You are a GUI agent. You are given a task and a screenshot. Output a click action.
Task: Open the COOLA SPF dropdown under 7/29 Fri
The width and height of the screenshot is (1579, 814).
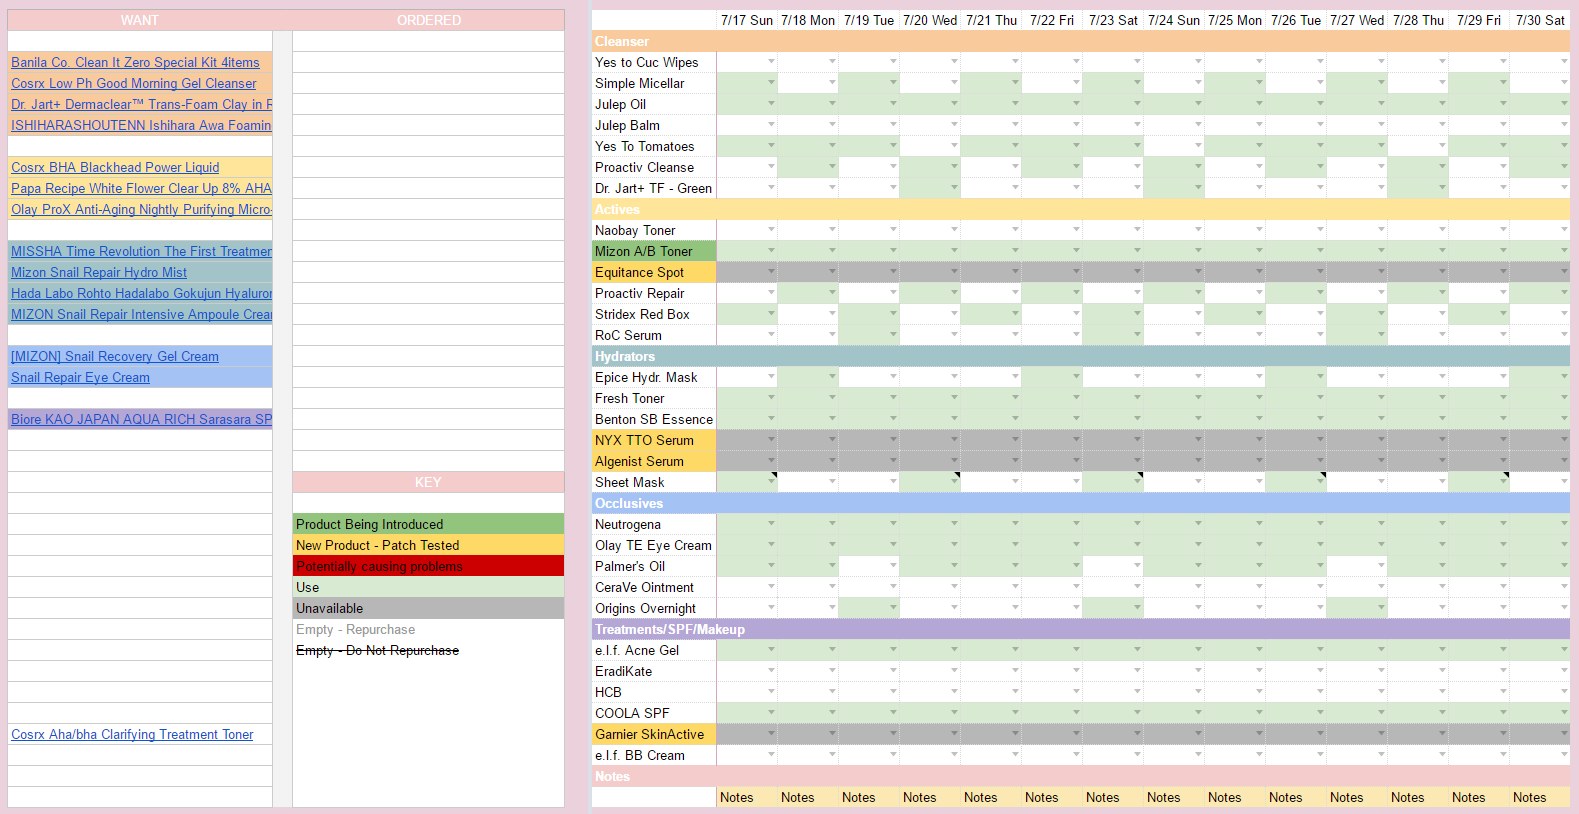[1503, 713]
